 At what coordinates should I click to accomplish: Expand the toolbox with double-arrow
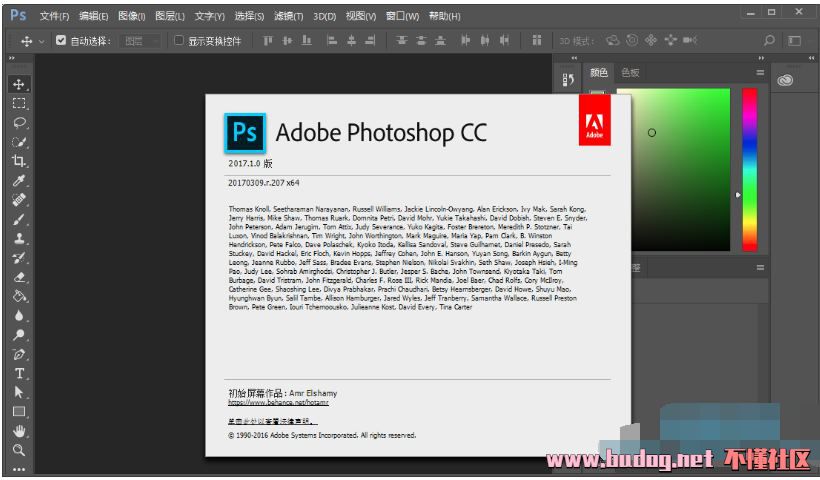click(12, 58)
